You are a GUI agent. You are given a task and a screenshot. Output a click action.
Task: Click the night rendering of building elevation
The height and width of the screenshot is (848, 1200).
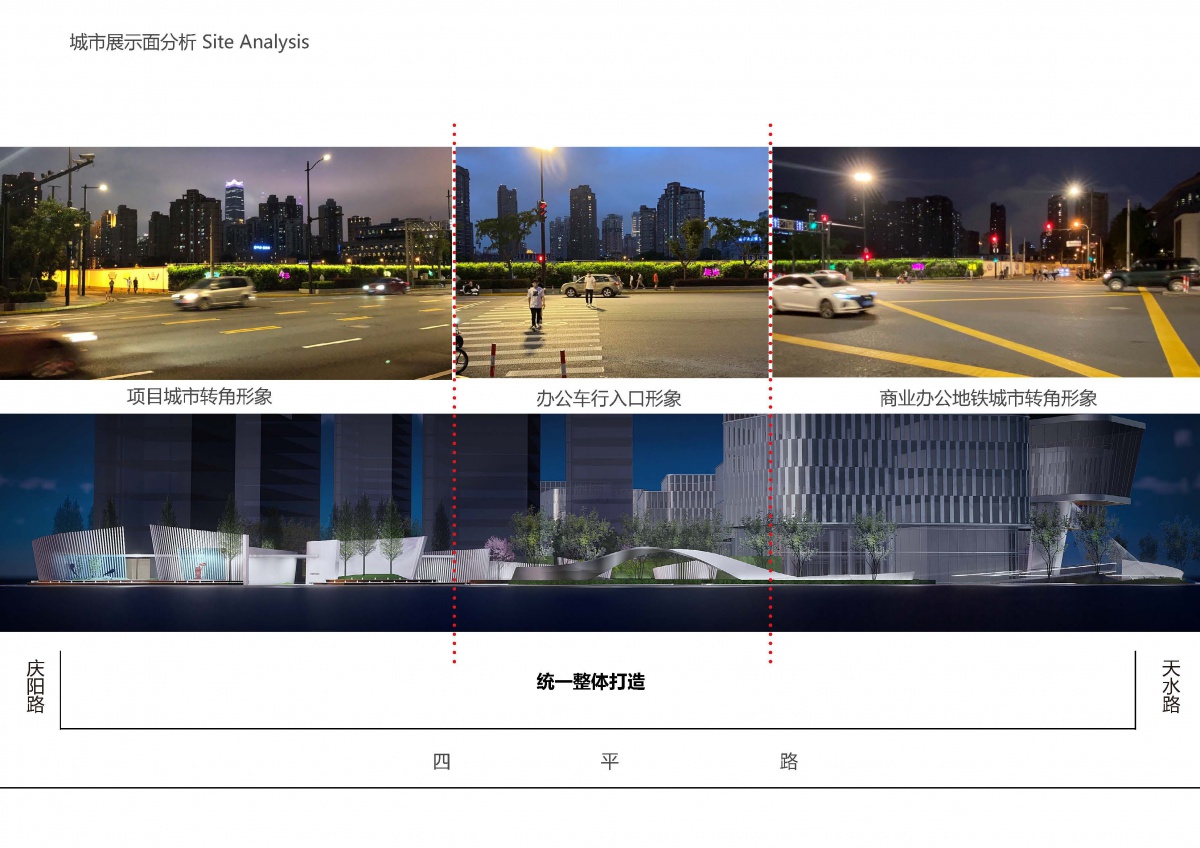coord(600,522)
